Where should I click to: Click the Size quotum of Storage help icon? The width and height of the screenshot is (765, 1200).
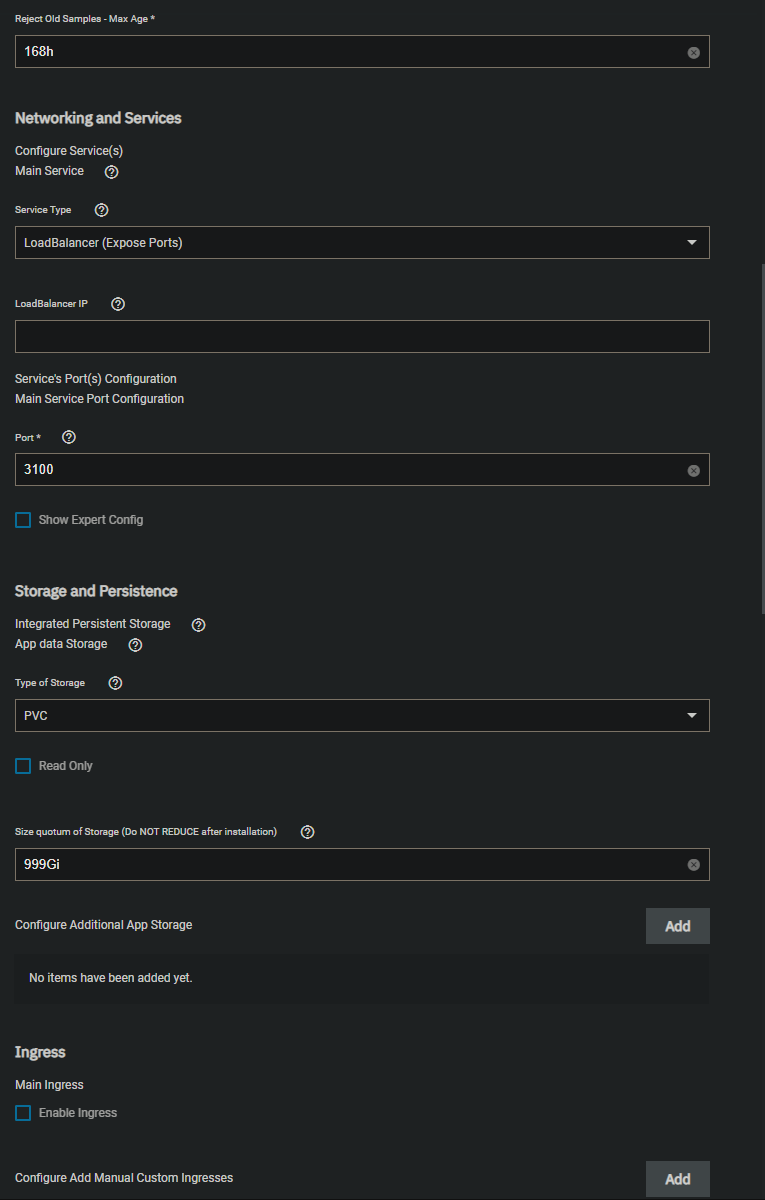point(306,831)
